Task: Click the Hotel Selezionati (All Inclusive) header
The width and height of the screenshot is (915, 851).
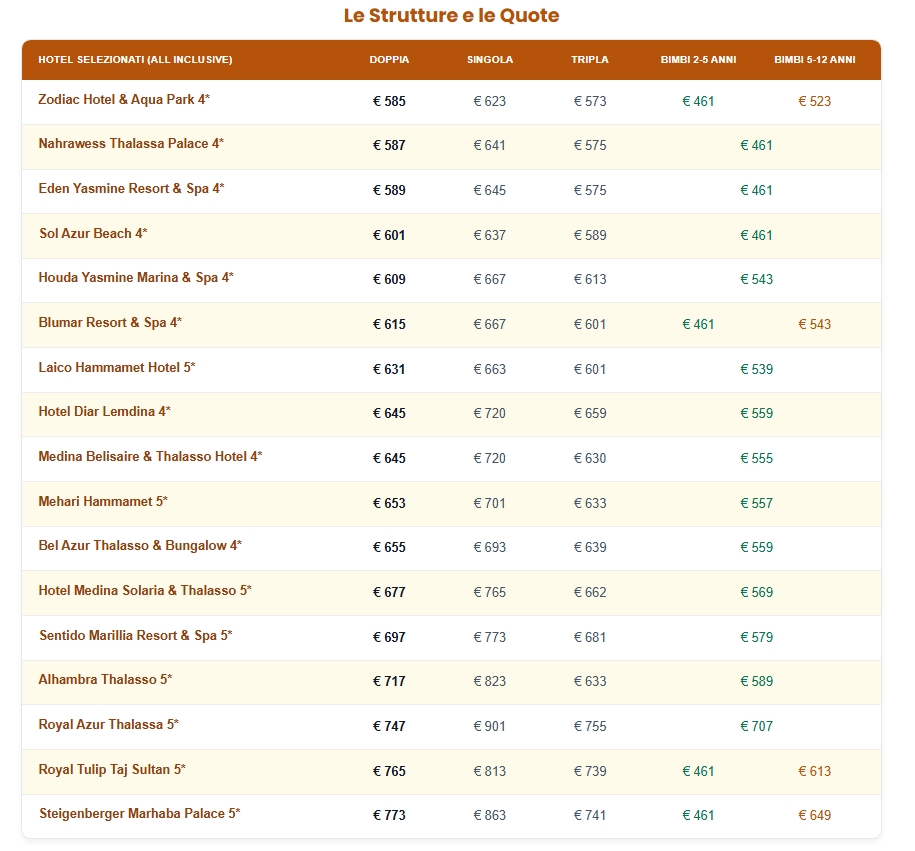Action: pos(135,60)
